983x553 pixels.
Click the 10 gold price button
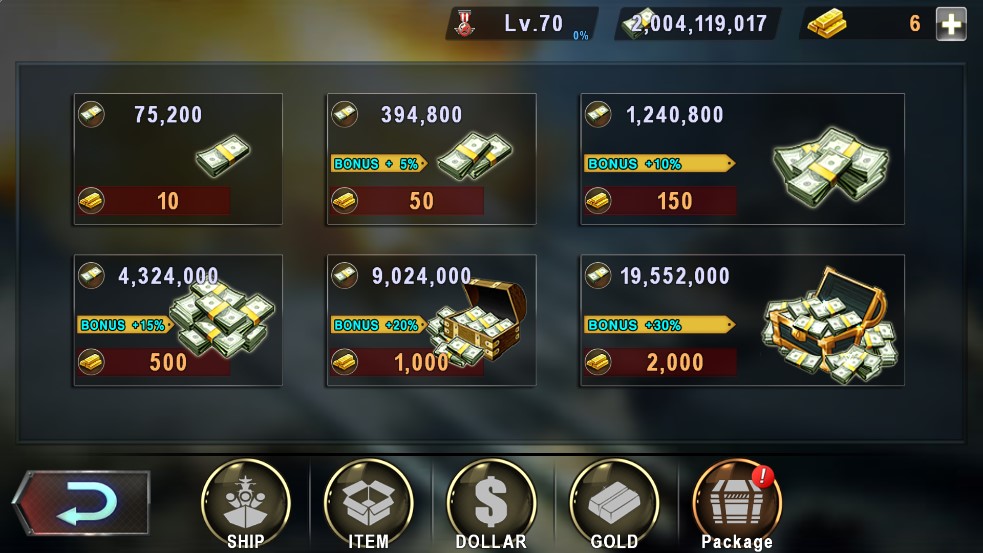click(154, 201)
